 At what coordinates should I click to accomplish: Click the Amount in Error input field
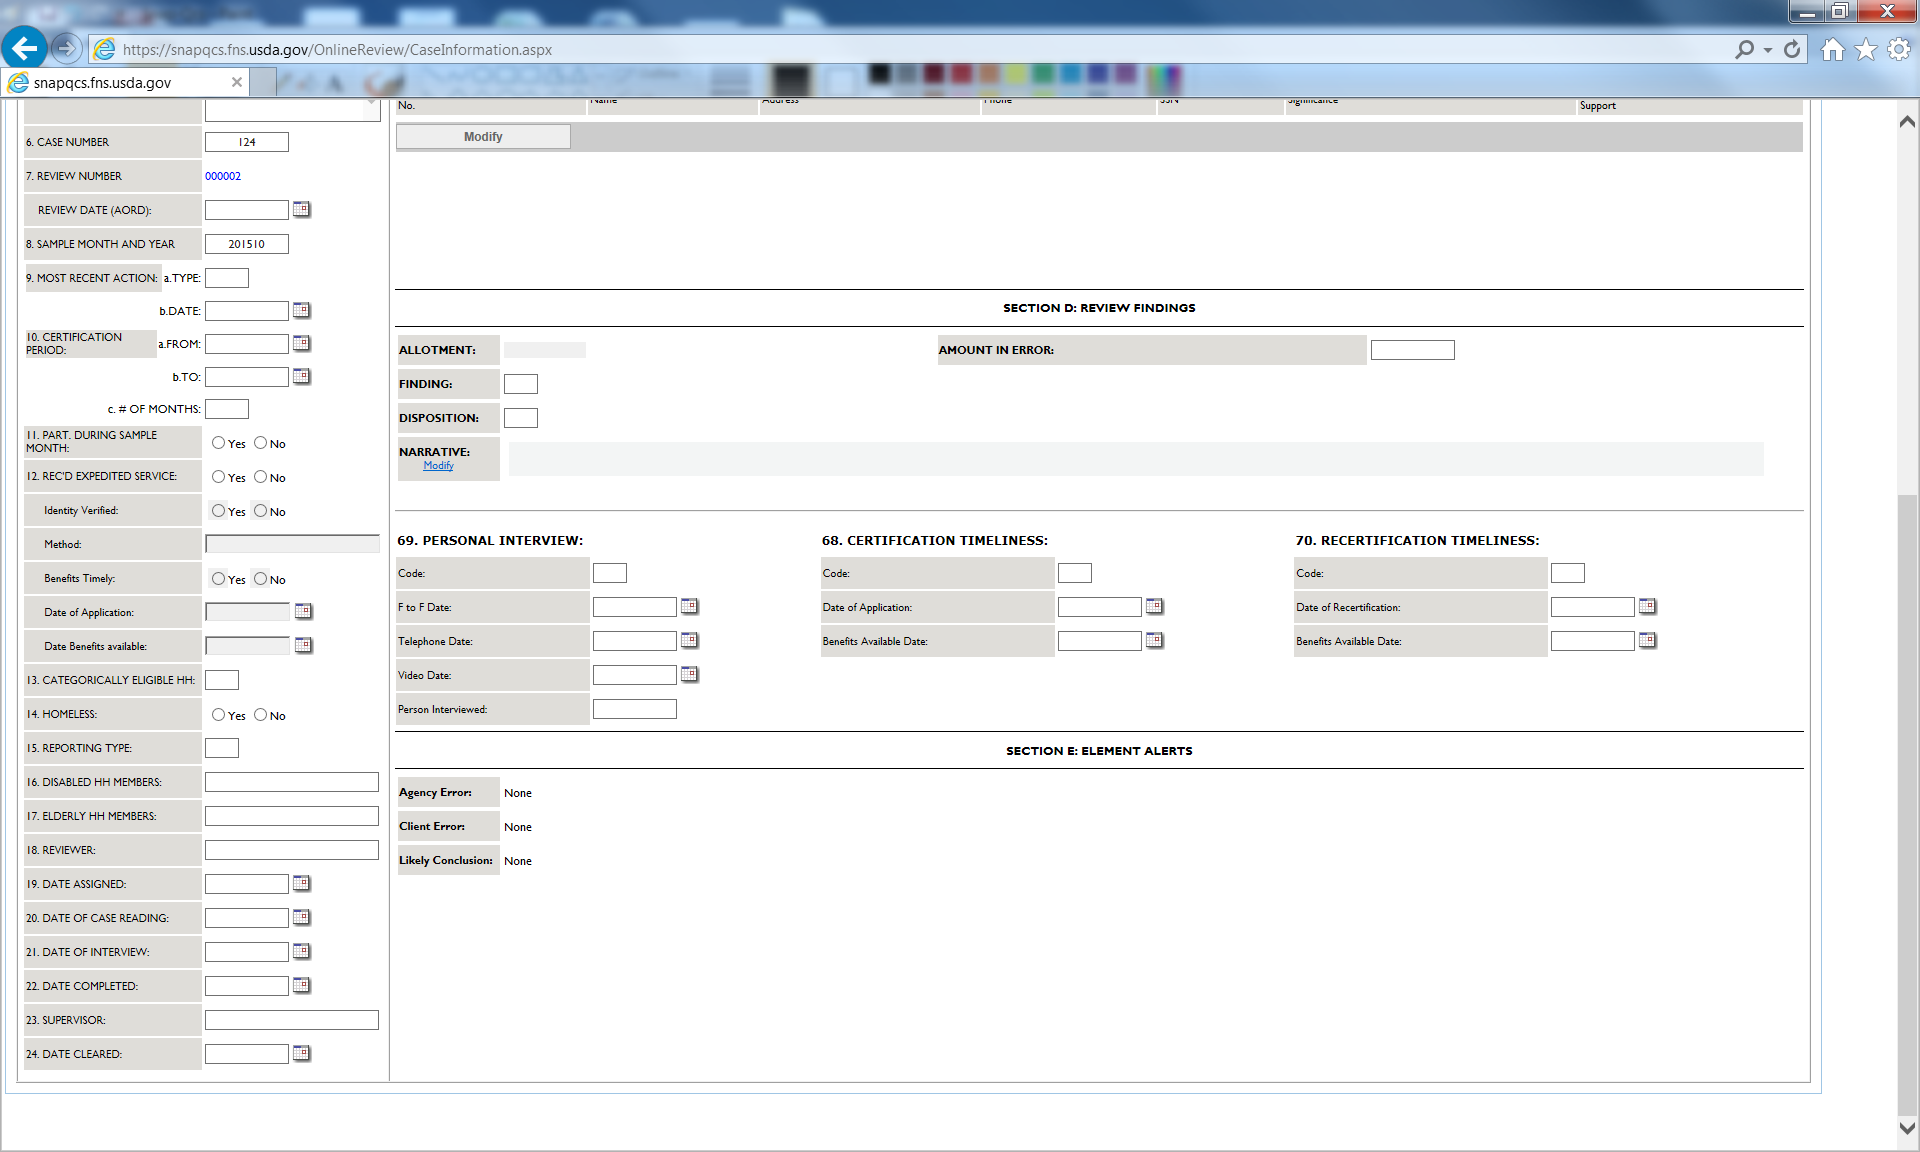tap(1412, 350)
